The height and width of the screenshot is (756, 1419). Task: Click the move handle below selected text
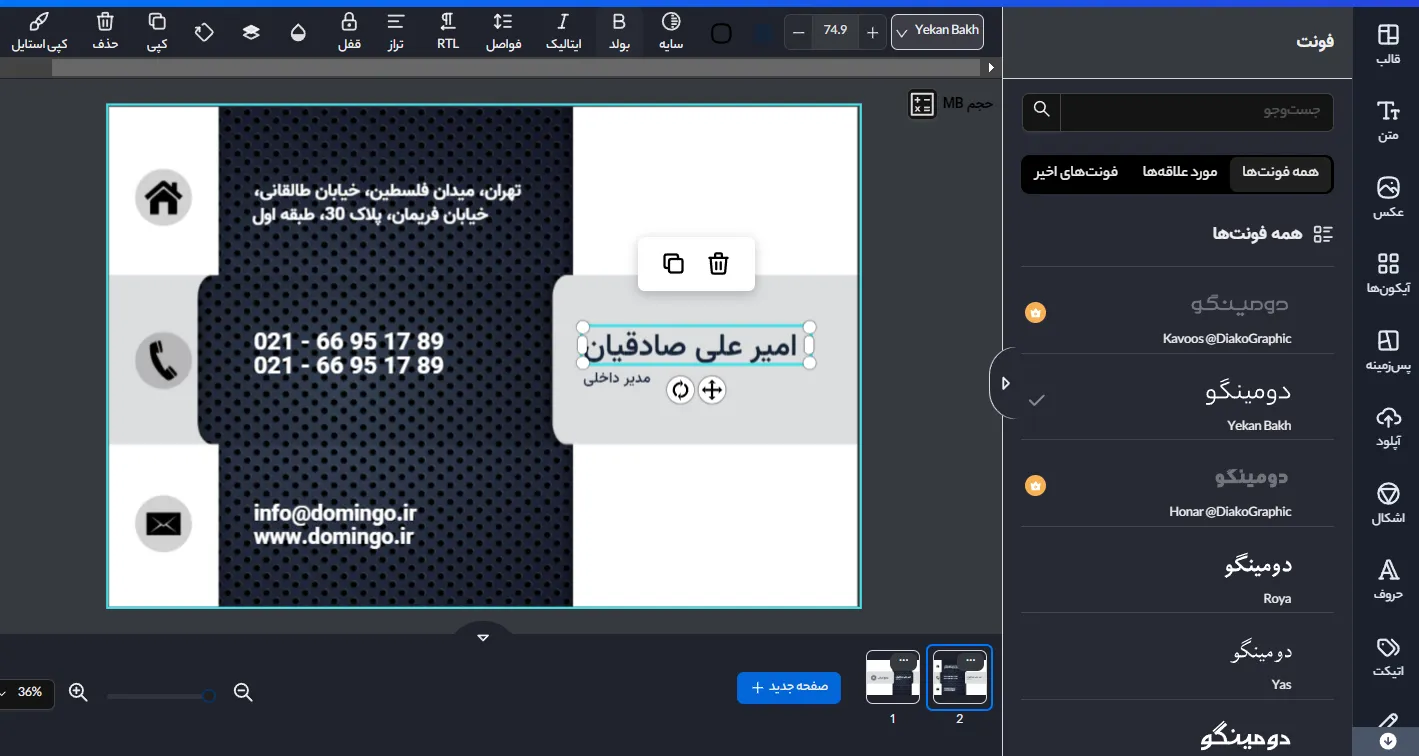pyautogui.click(x=712, y=390)
